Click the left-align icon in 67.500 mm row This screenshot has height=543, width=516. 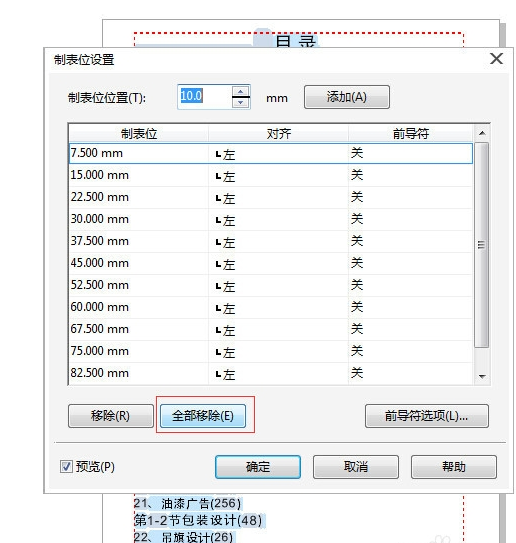218,331
